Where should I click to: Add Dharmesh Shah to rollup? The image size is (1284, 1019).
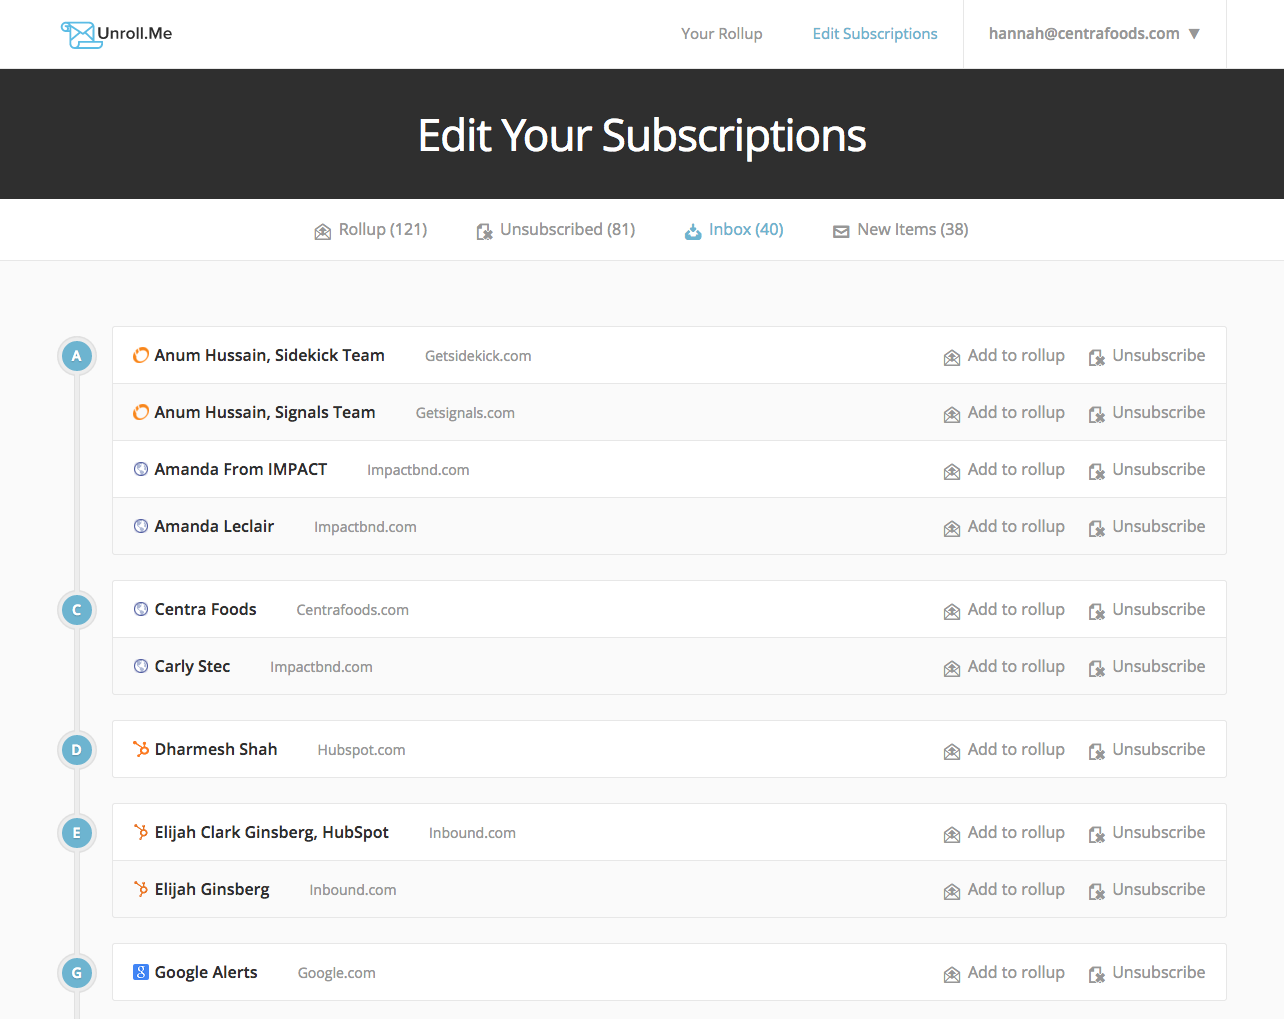click(x=1004, y=750)
